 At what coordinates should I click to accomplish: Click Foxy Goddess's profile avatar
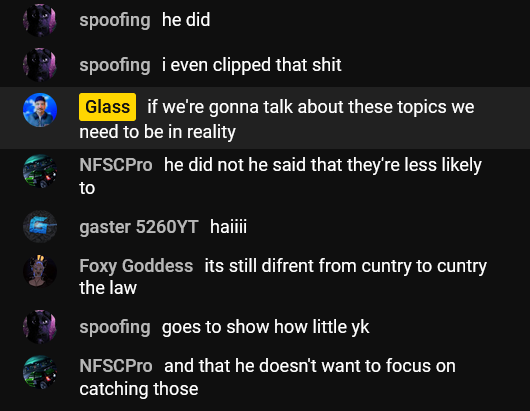40,271
